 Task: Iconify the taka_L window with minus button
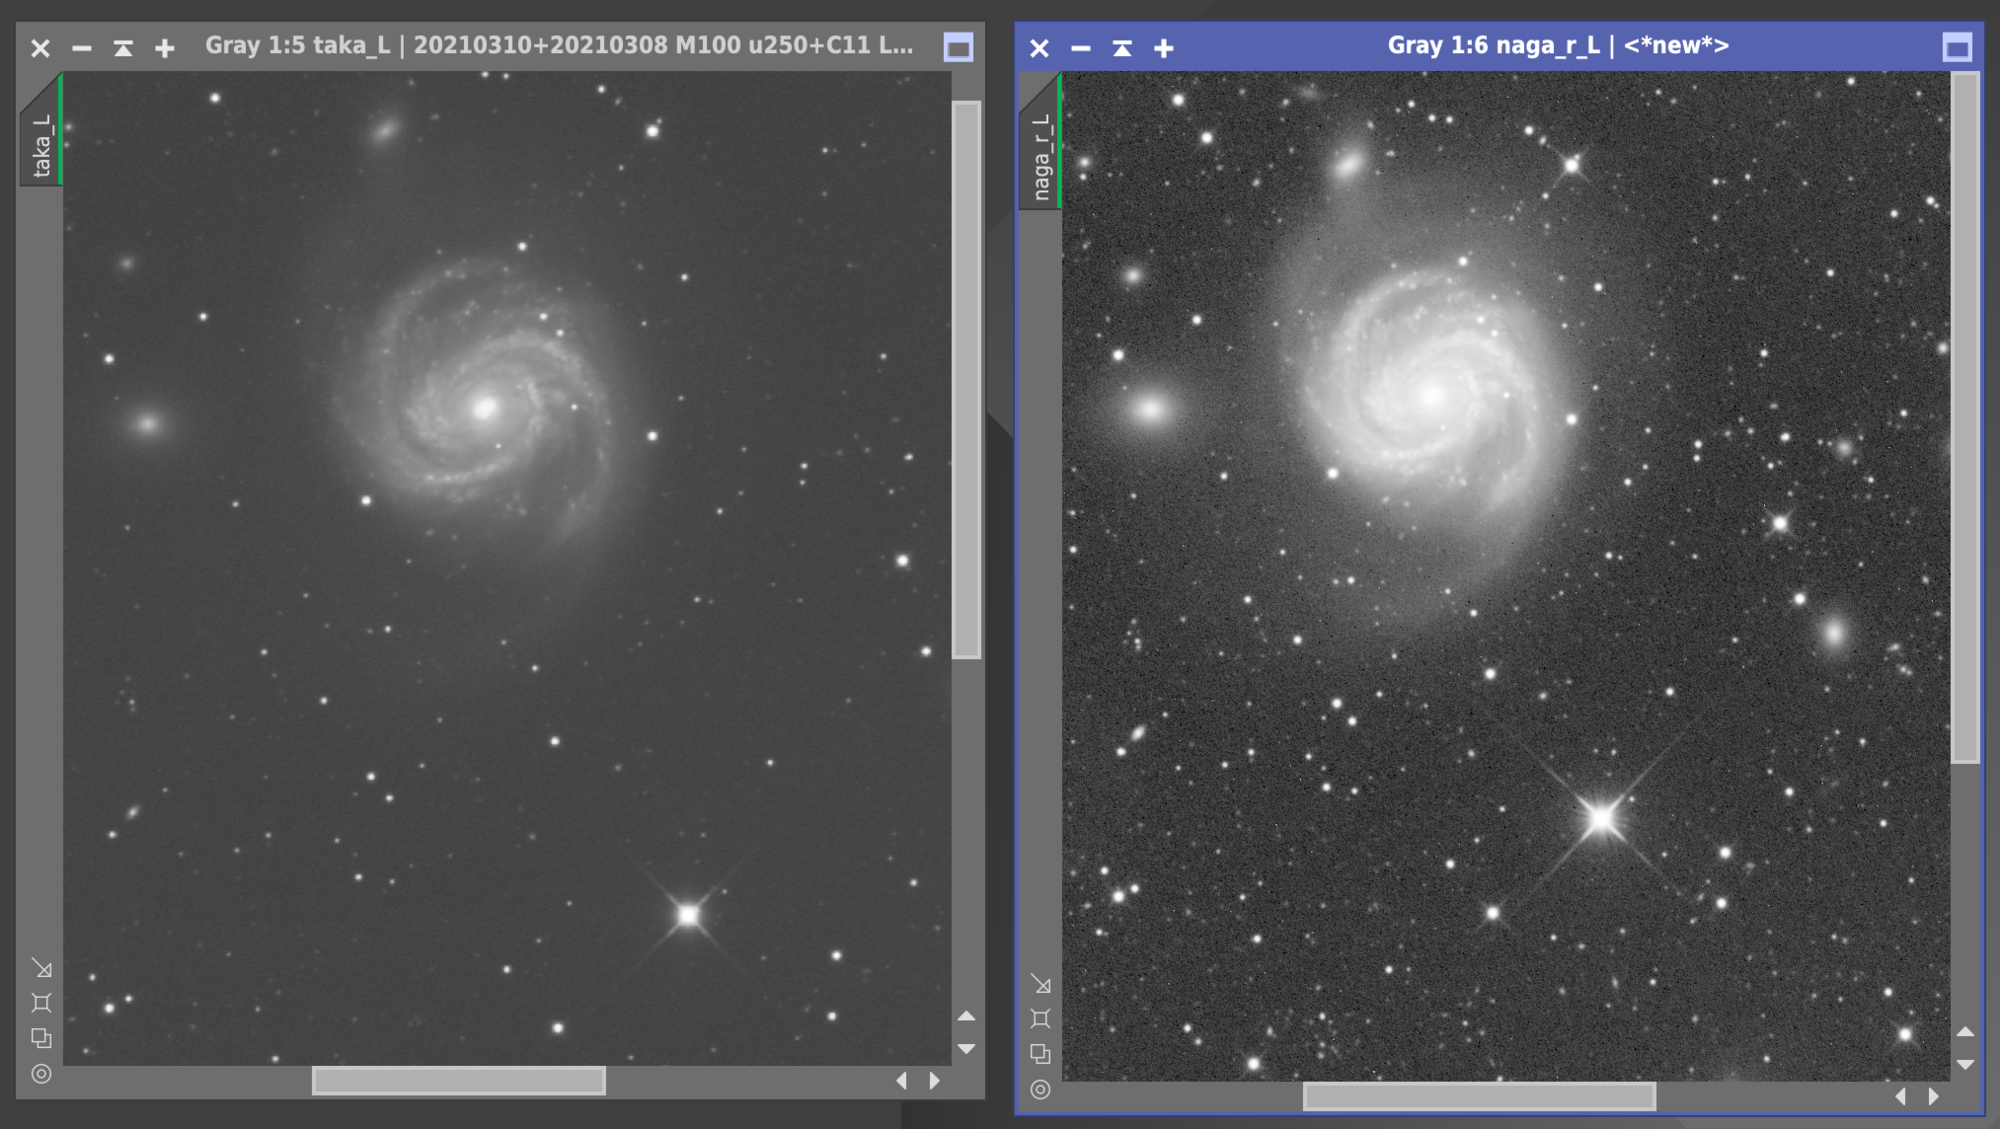click(x=82, y=48)
